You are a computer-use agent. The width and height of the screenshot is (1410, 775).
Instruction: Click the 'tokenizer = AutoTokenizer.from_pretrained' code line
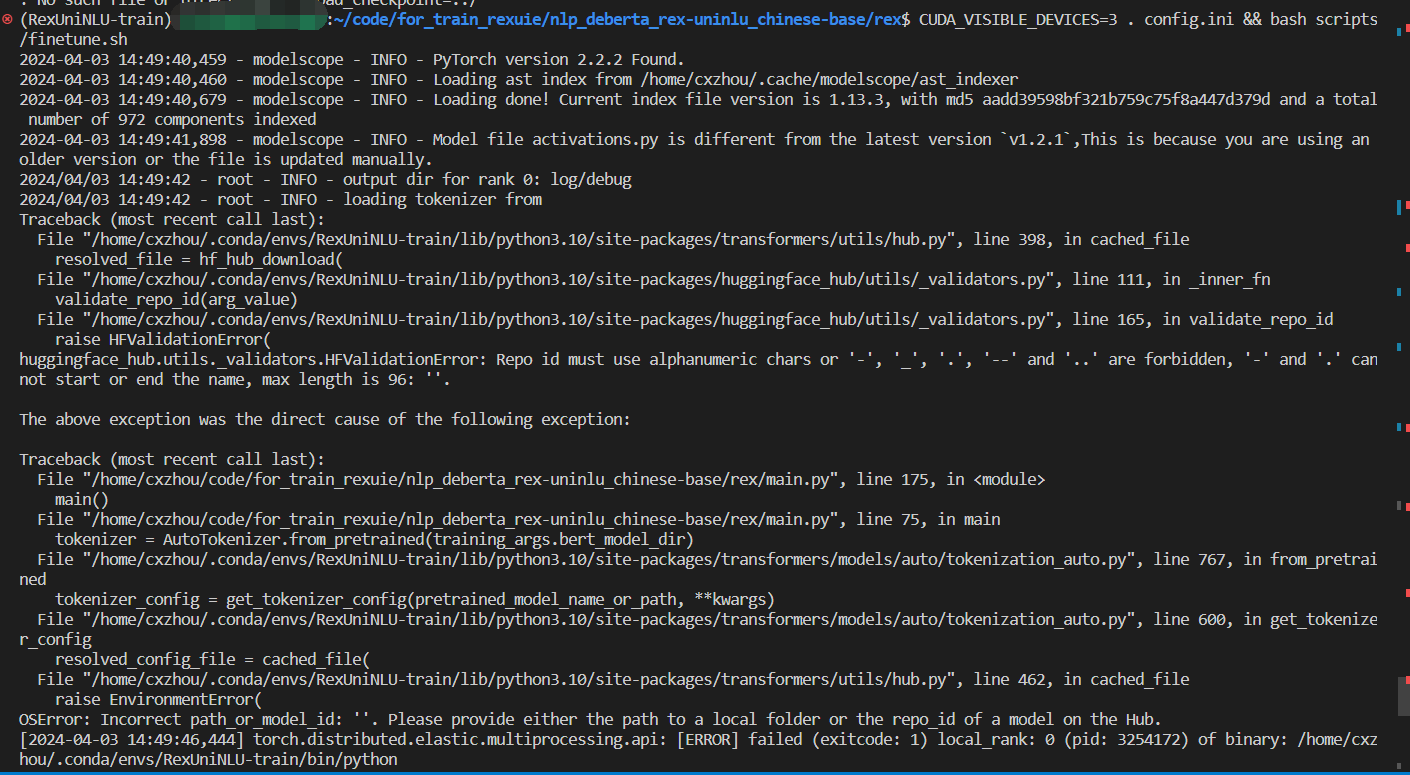point(375,540)
